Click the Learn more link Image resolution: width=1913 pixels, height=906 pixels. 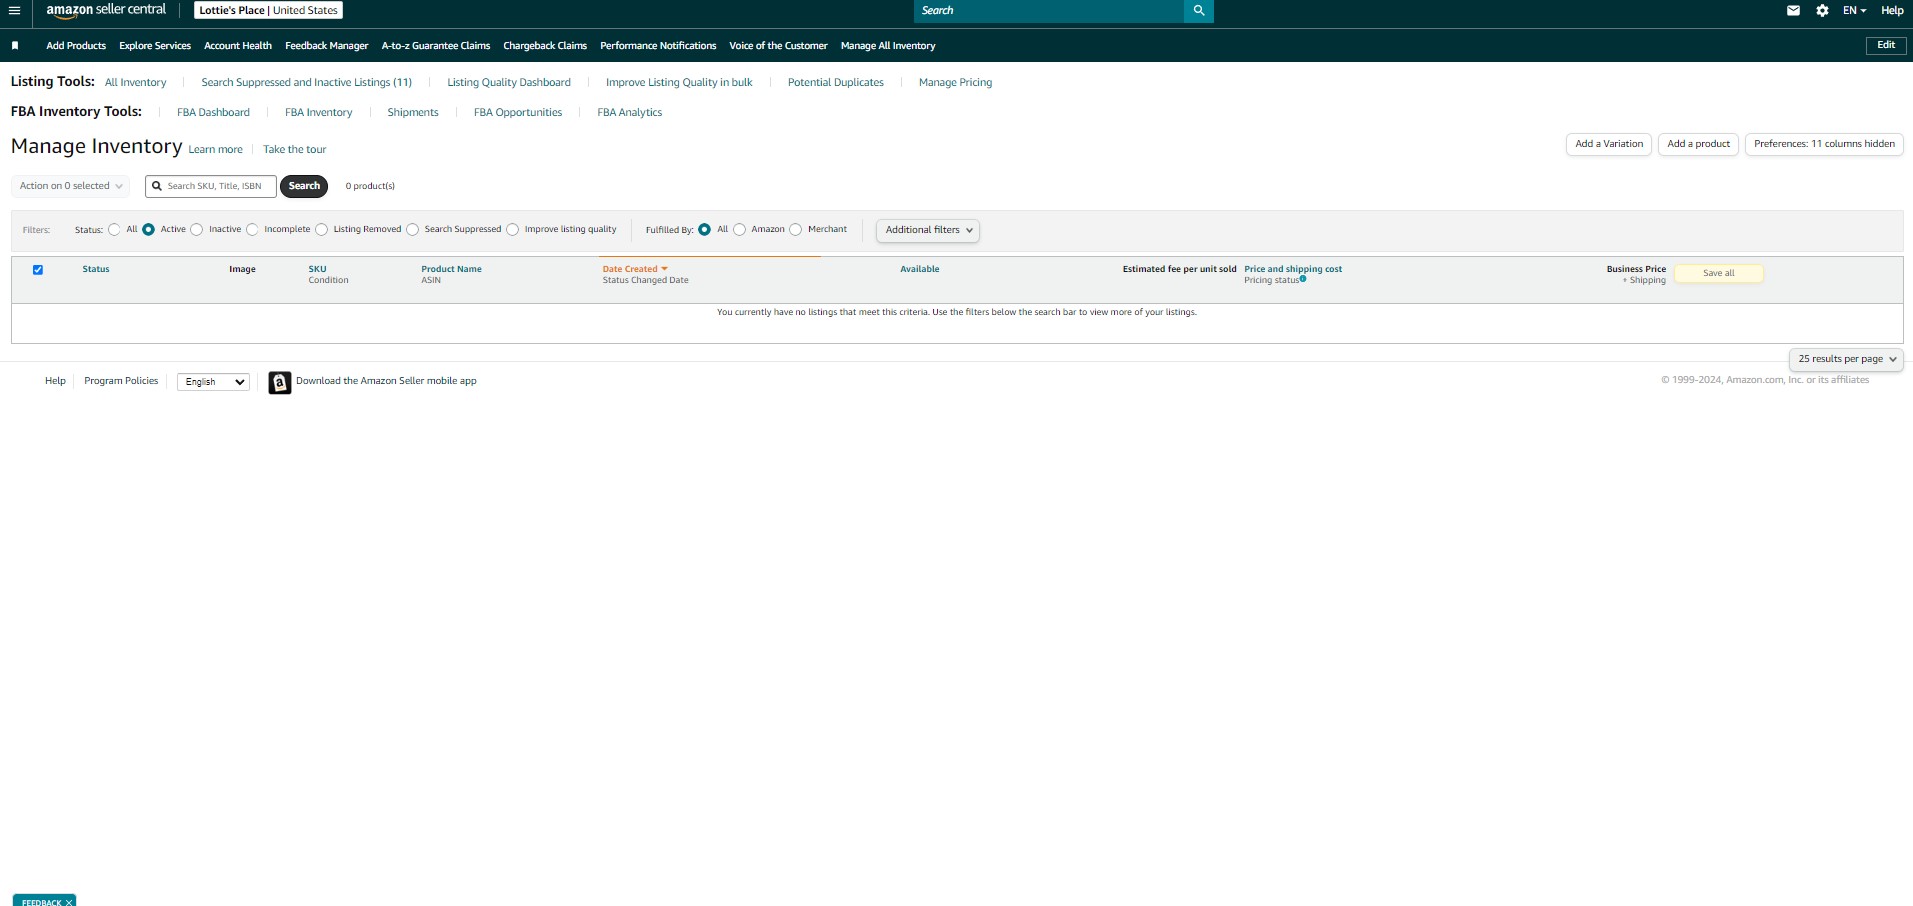tap(216, 150)
